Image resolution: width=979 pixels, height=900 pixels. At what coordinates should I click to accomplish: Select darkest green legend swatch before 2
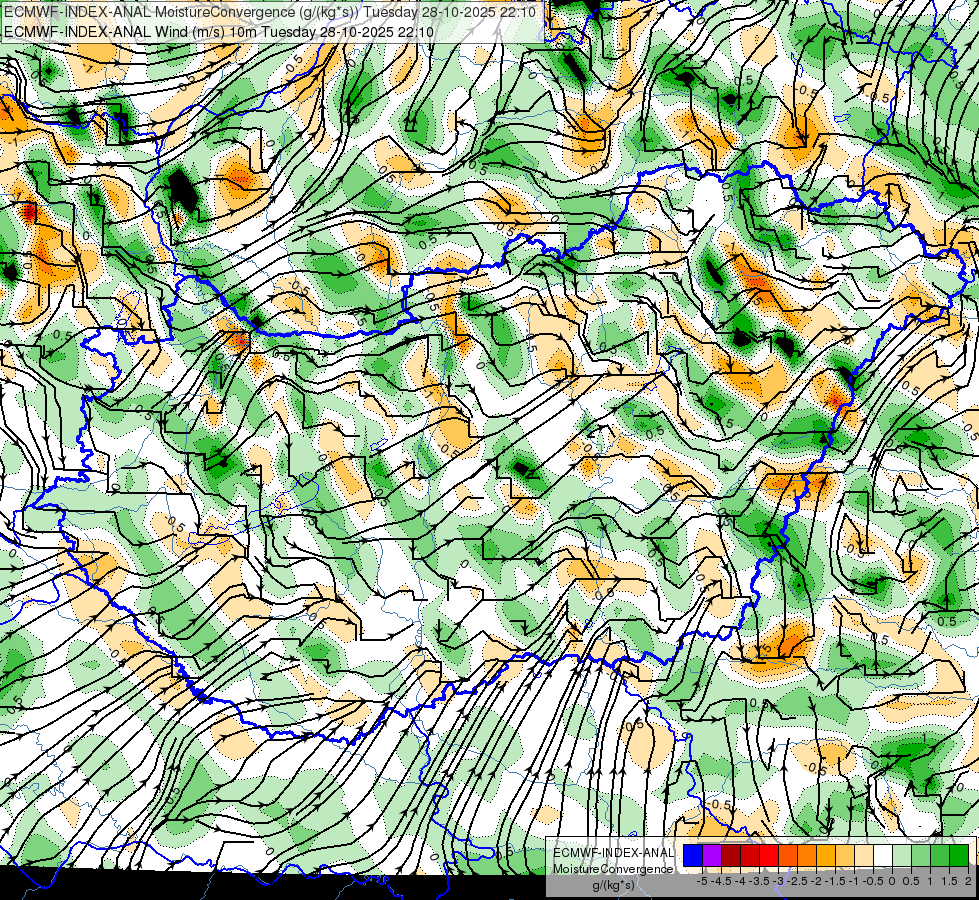tap(959, 856)
